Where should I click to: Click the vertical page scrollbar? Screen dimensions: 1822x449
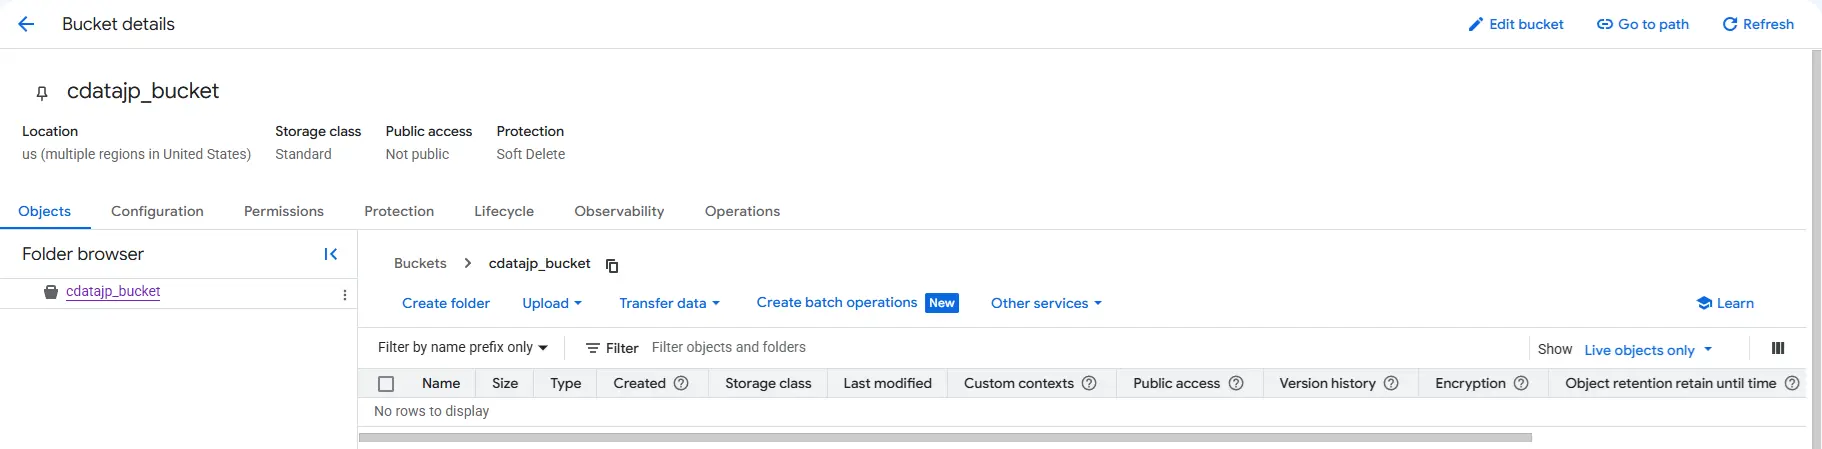(x=1816, y=248)
